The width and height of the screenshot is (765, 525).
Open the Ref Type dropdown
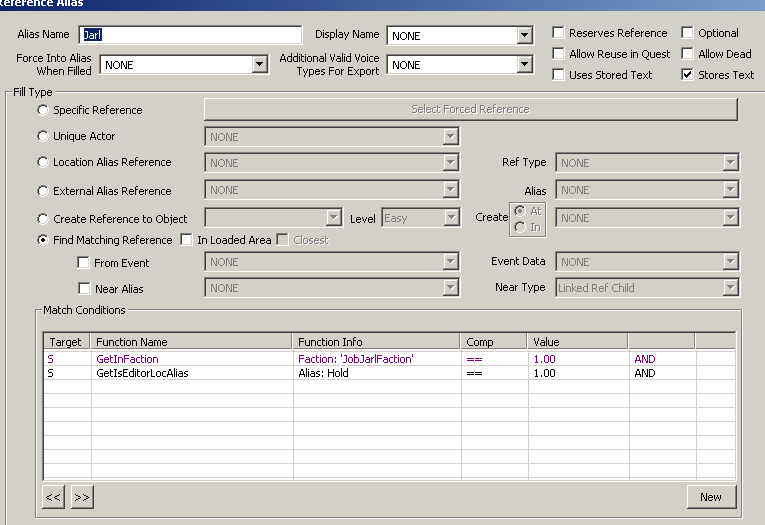tap(647, 163)
